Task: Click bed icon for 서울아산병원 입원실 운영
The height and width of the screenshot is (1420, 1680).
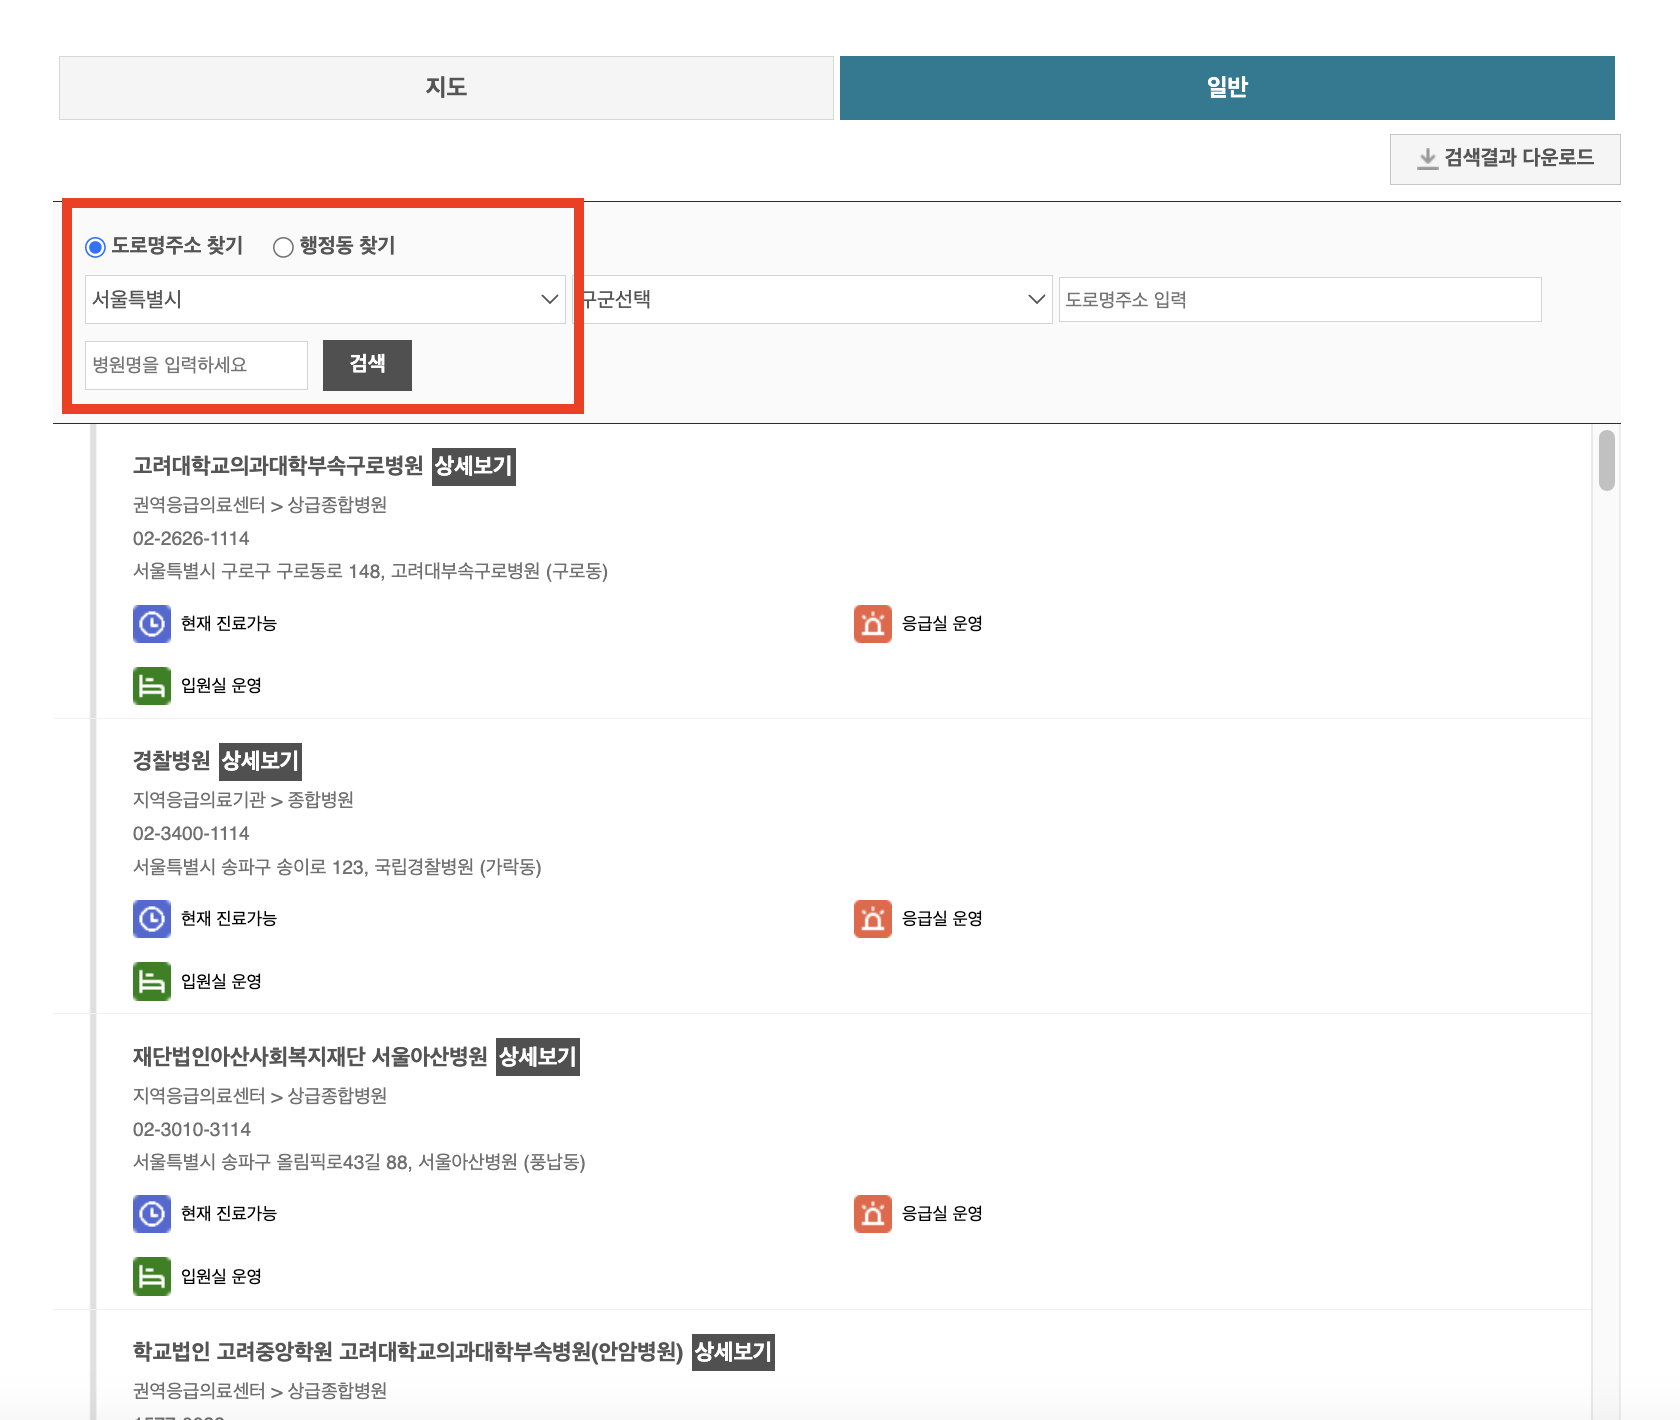Action: pos(152,1277)
